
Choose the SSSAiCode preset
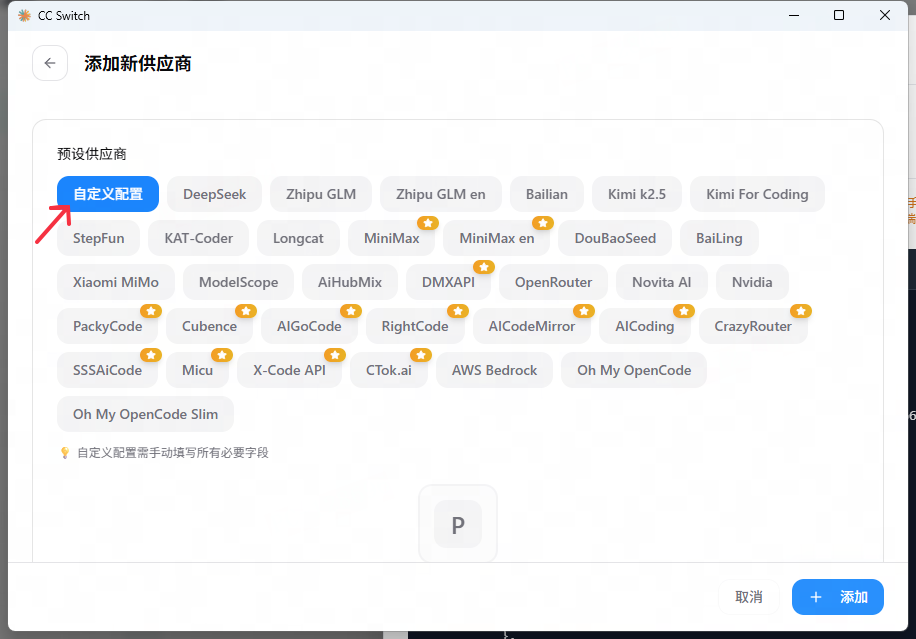[107, 370]
